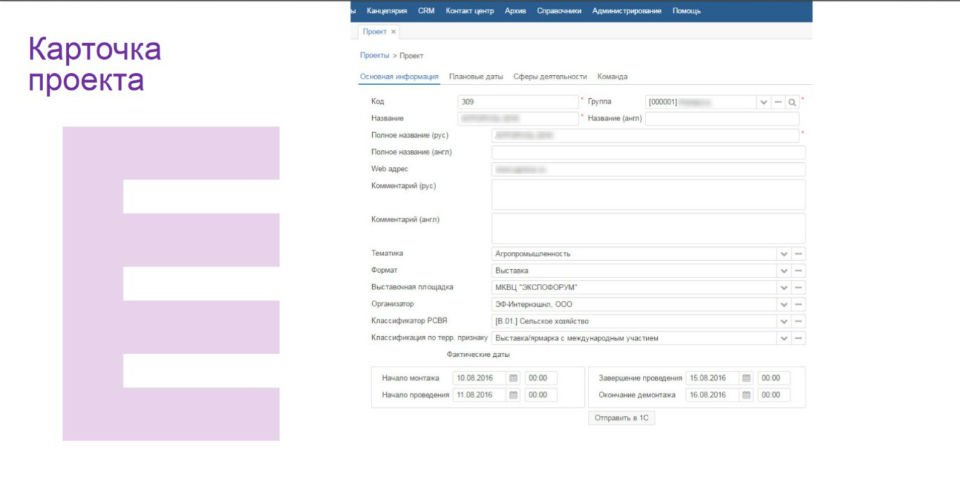The height and width of the screenshot is (501, 960).
Task: Clear Классификатор РСВЯ with minus icon
Action: coord(798,321)
